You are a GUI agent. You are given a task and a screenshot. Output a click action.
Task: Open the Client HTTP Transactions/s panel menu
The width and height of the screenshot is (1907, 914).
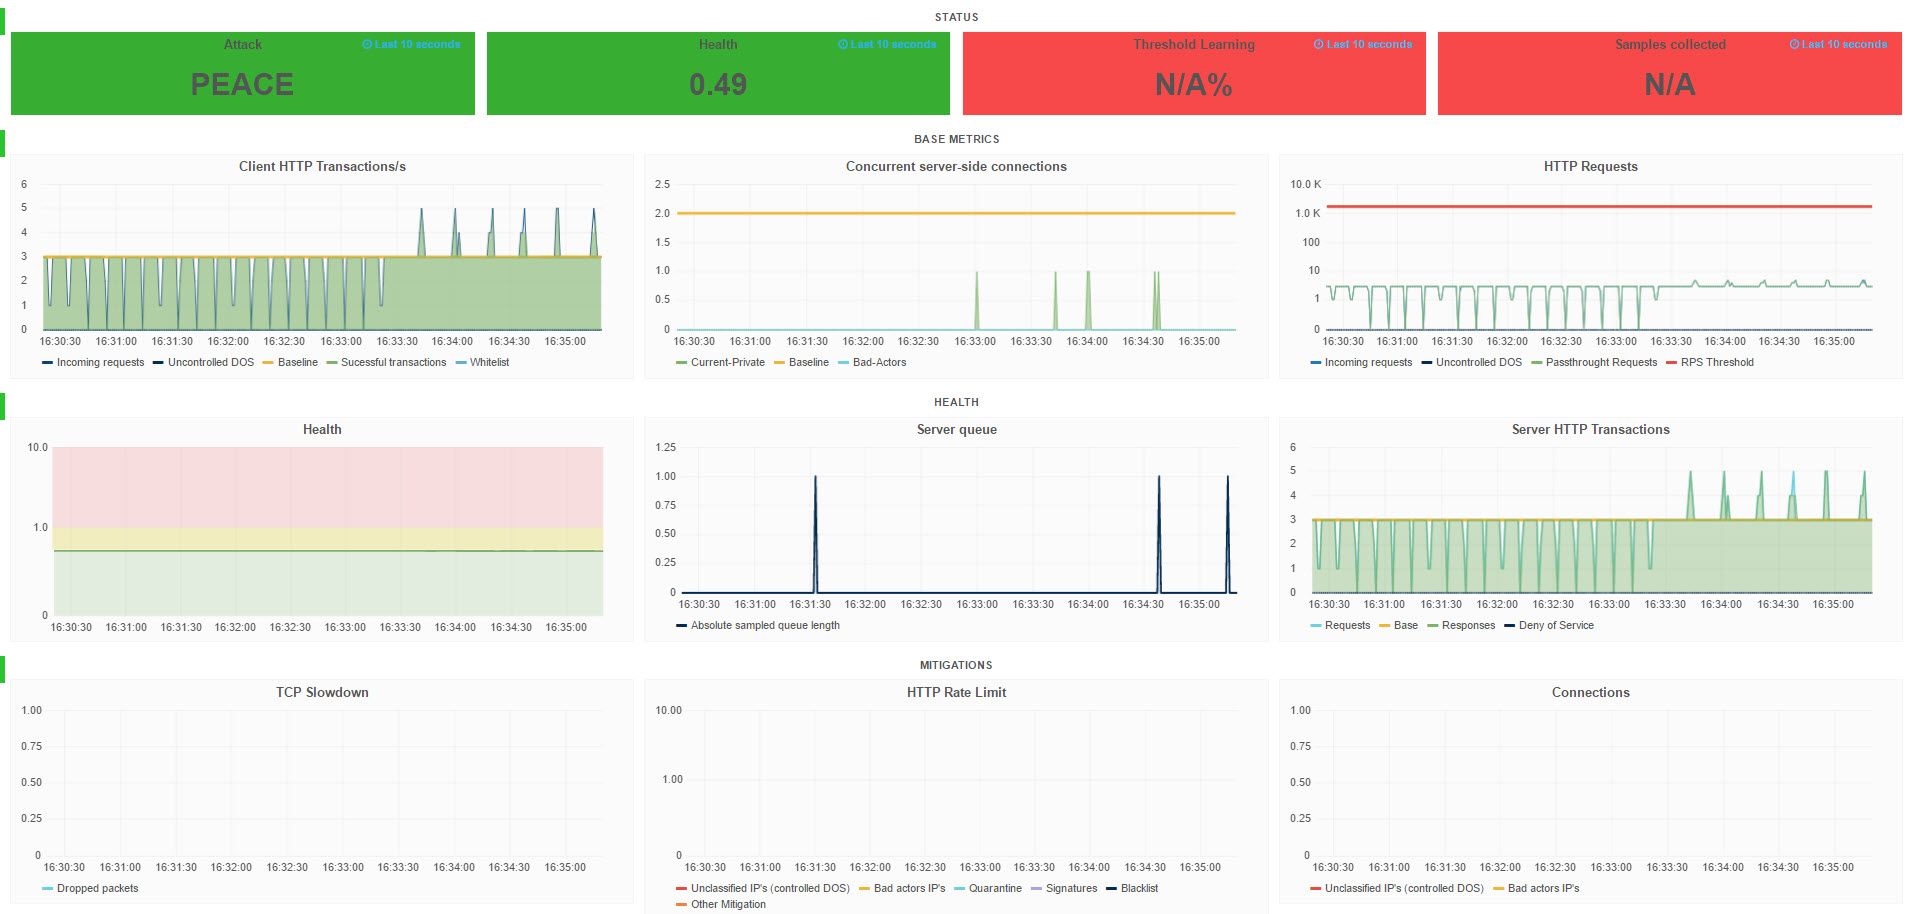(322, 167)
